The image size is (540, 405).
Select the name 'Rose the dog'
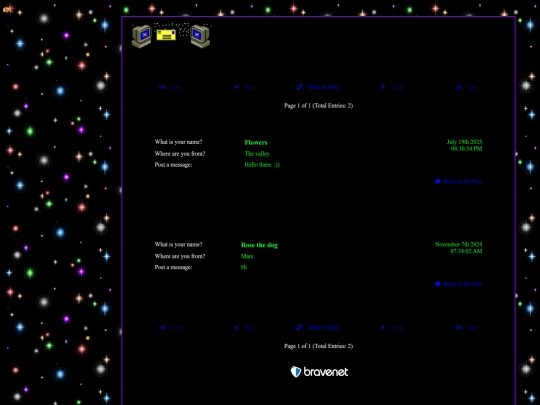pyautogui.click(x=259, y=245)
